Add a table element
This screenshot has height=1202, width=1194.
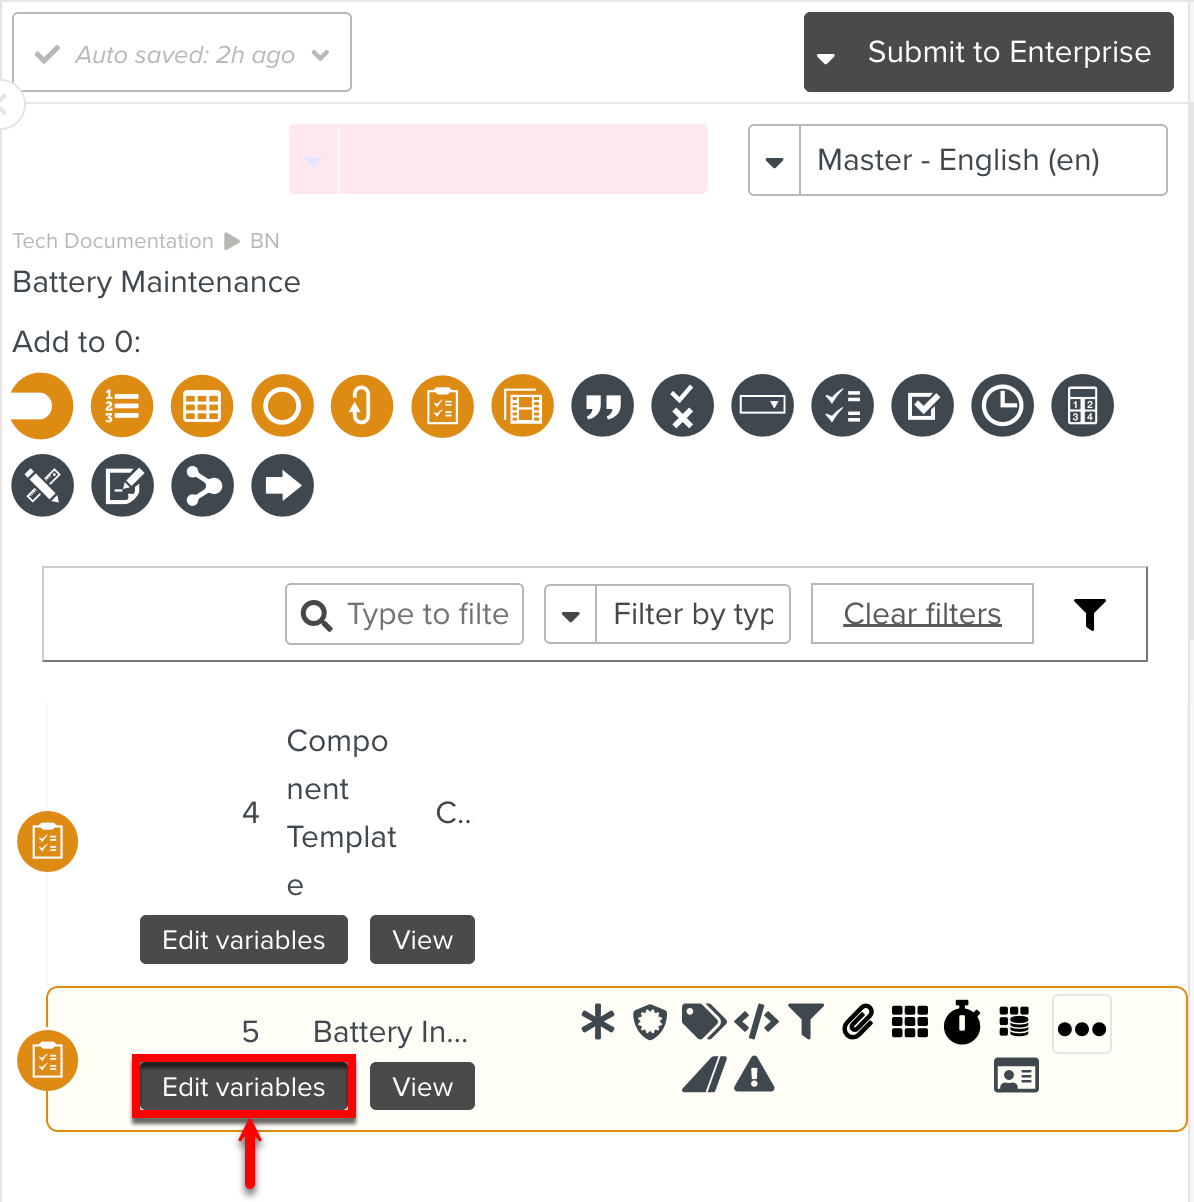202,406
